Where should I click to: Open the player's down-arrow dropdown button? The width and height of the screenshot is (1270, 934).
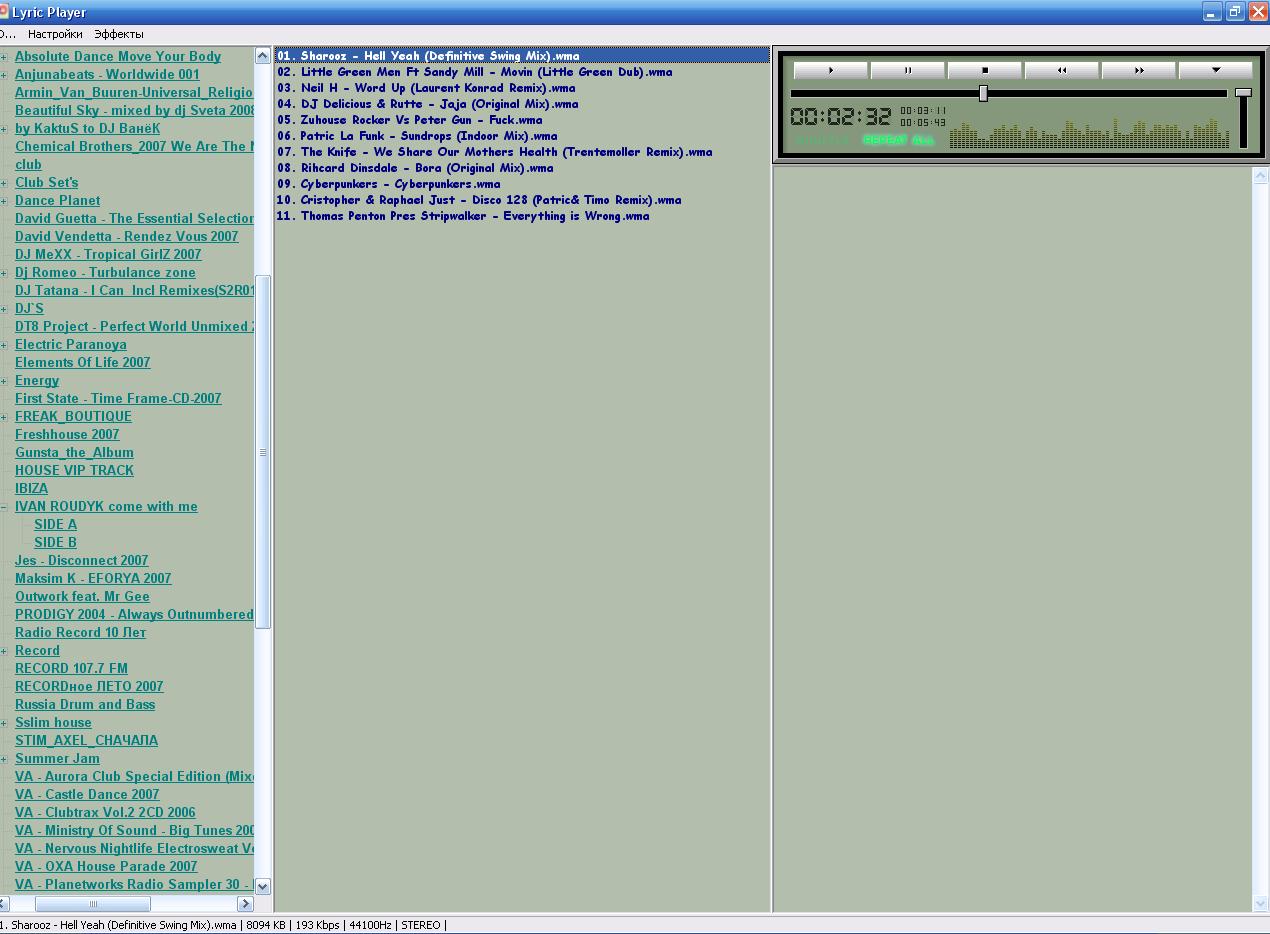point(1215,70)
